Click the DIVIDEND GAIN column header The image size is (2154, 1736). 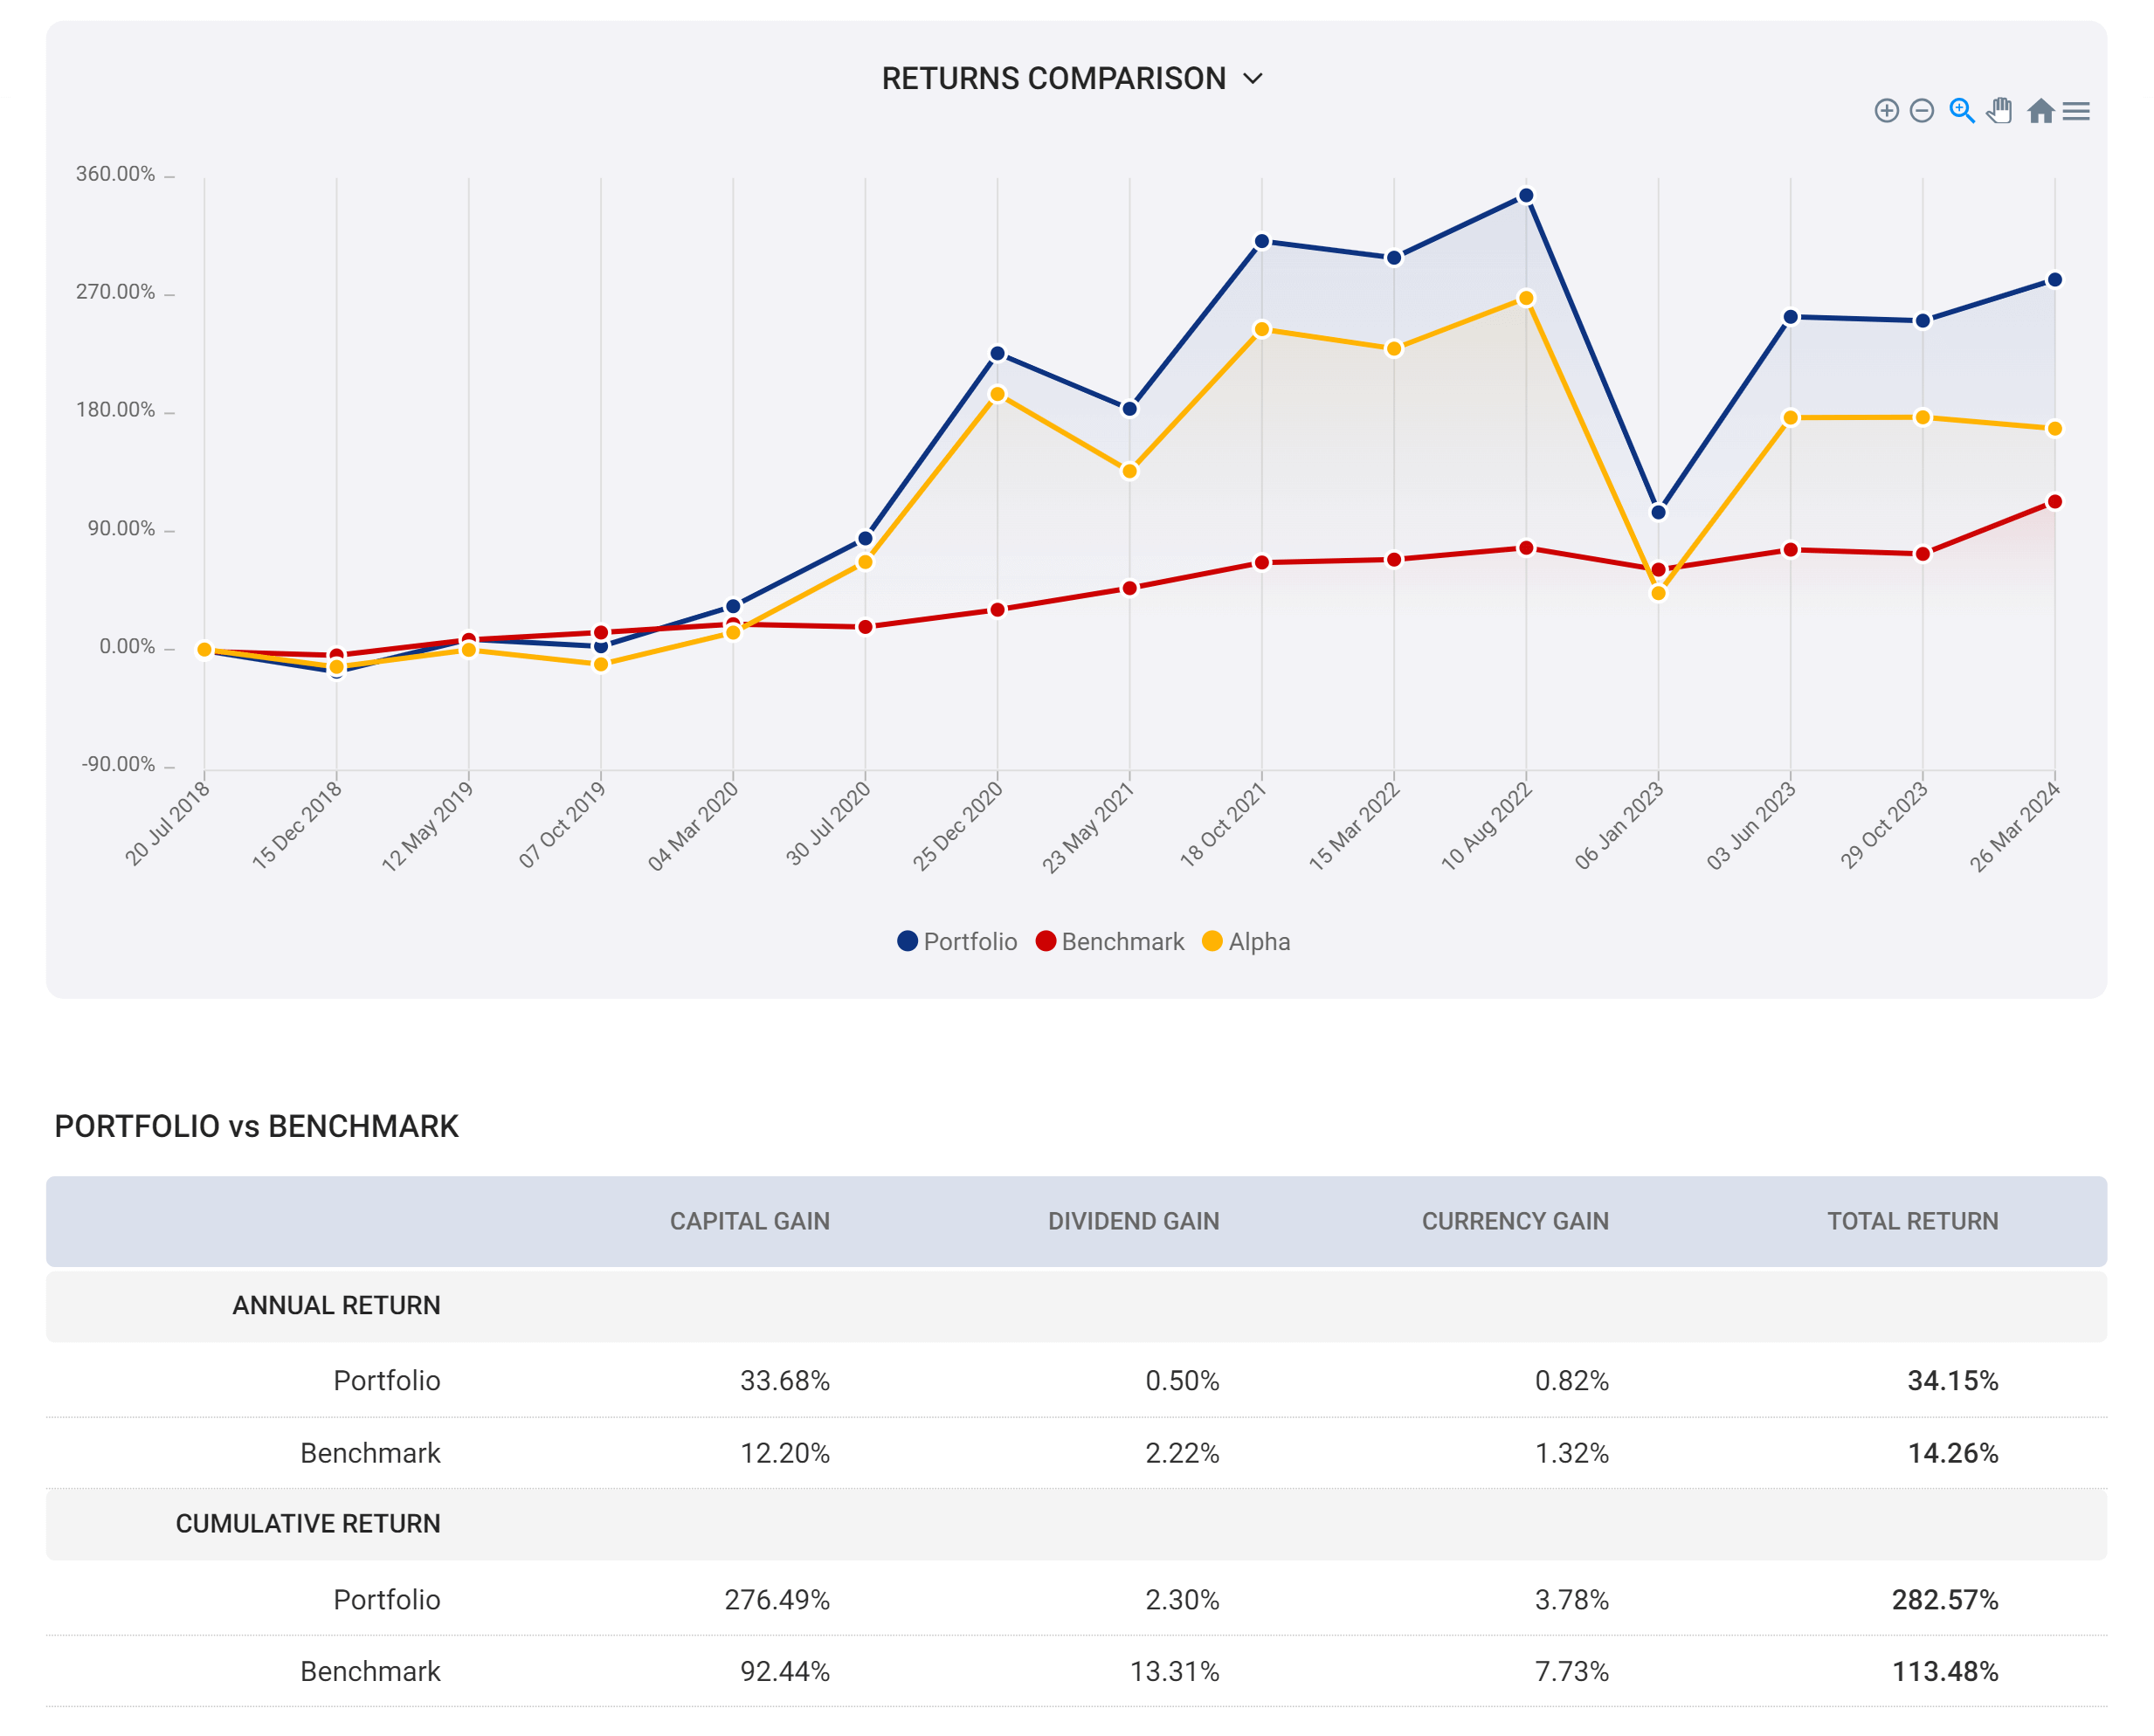(x=1133, y=1221)
